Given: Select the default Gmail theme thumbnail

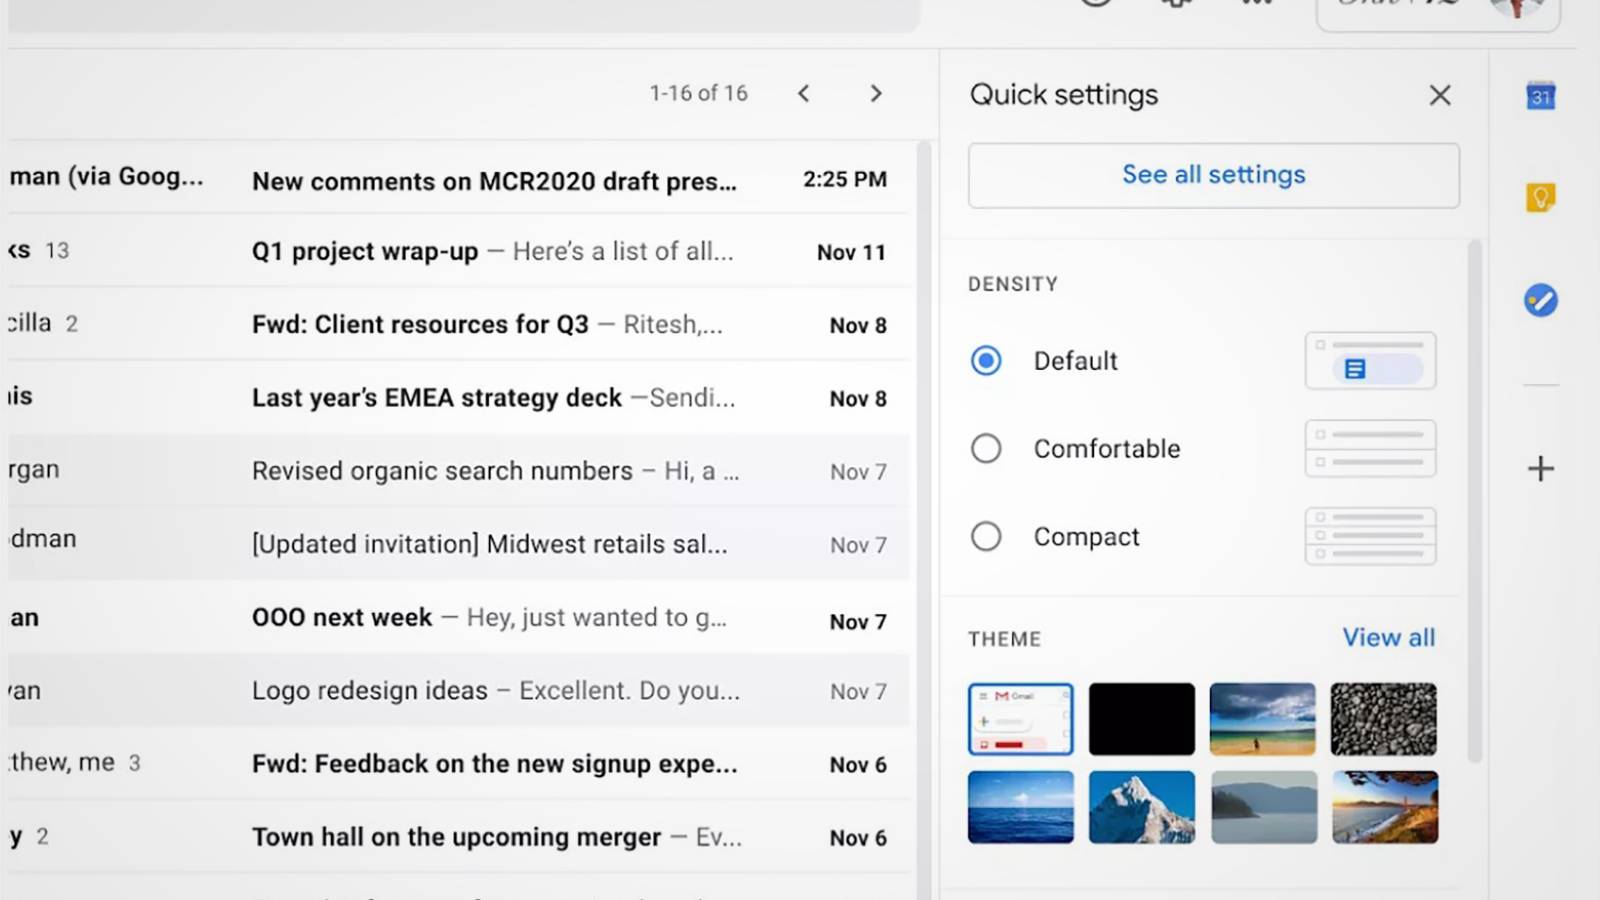Looking at the screenshot, I should pyautogui.click(x=1020, y=719).
